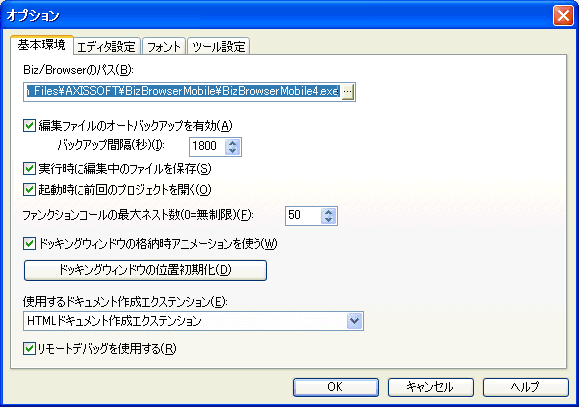The width and height of the screenshot is (579, 407).
Task: Toggle 実行時に編集中のファイルを保存 checkbox
Action: tap(29, 169)
